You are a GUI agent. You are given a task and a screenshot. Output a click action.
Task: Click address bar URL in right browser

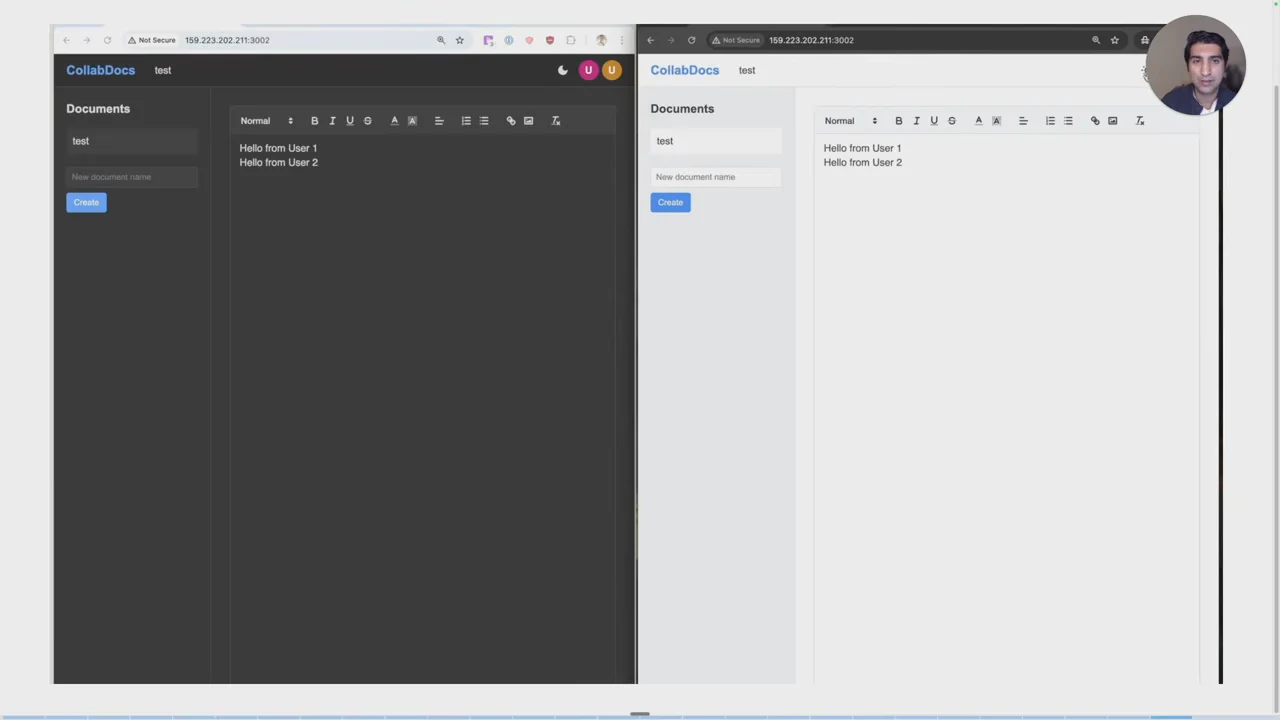(811, 40)
